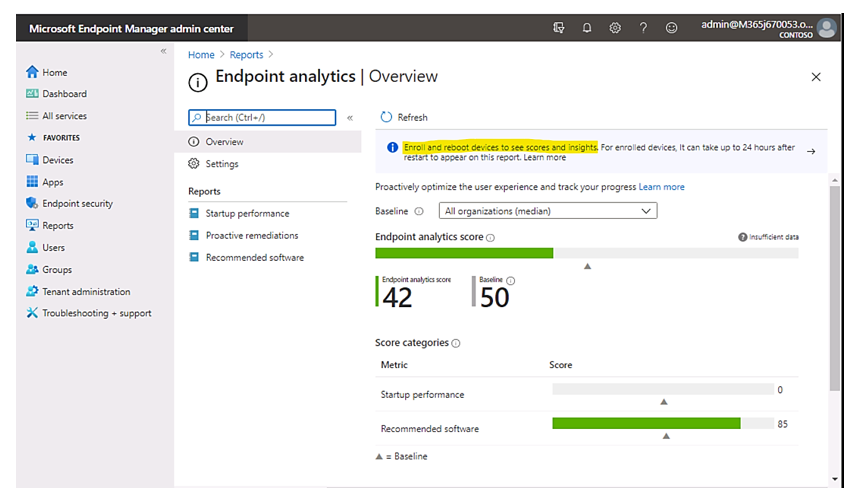Click the Metric column header
Screen dimensions: 859x499
(x=394, y=365)
